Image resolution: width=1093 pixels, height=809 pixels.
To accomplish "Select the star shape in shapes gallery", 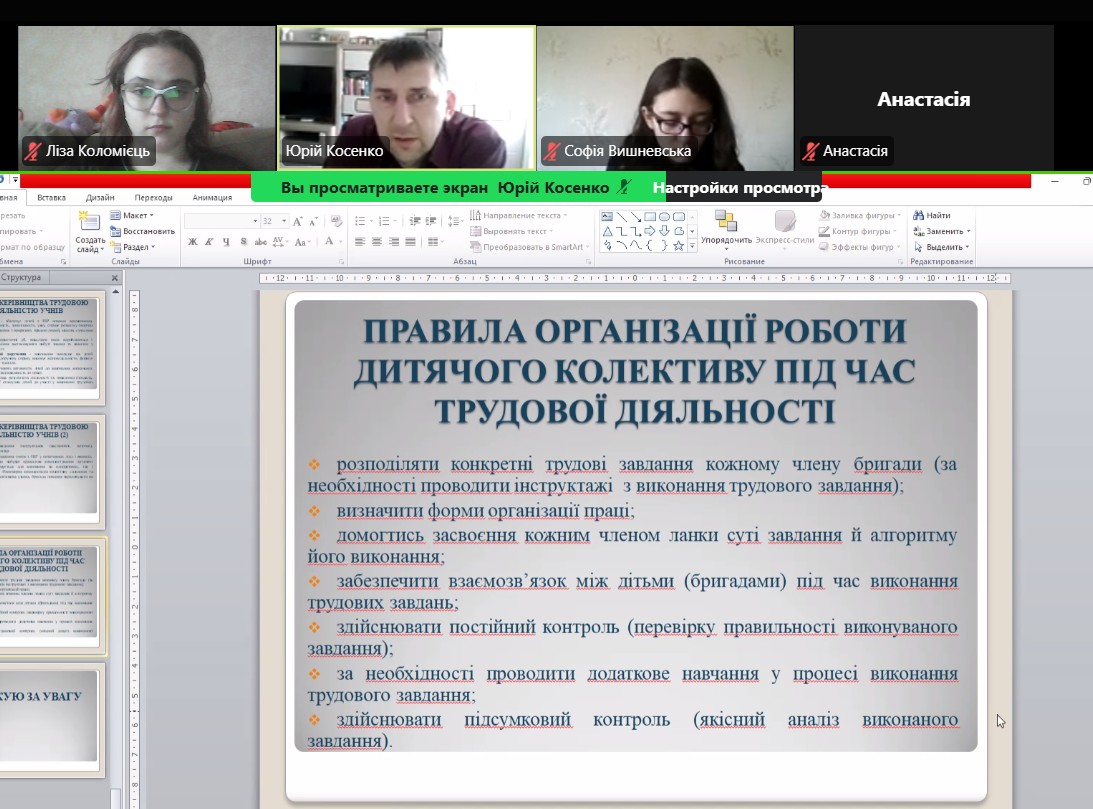I will coord(679,245).
